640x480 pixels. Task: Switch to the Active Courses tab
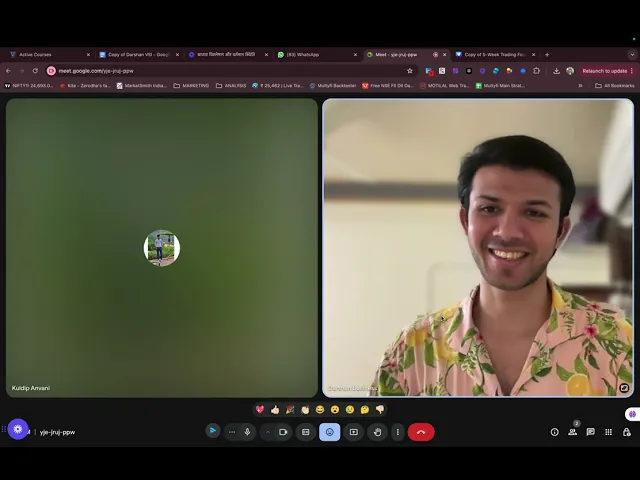tap(48, 54)
